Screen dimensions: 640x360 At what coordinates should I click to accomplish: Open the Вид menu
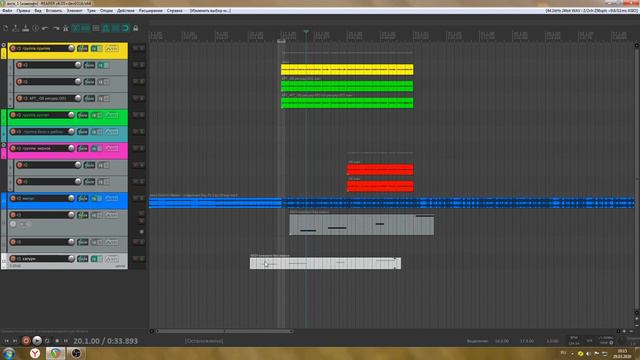click(38, 11)
